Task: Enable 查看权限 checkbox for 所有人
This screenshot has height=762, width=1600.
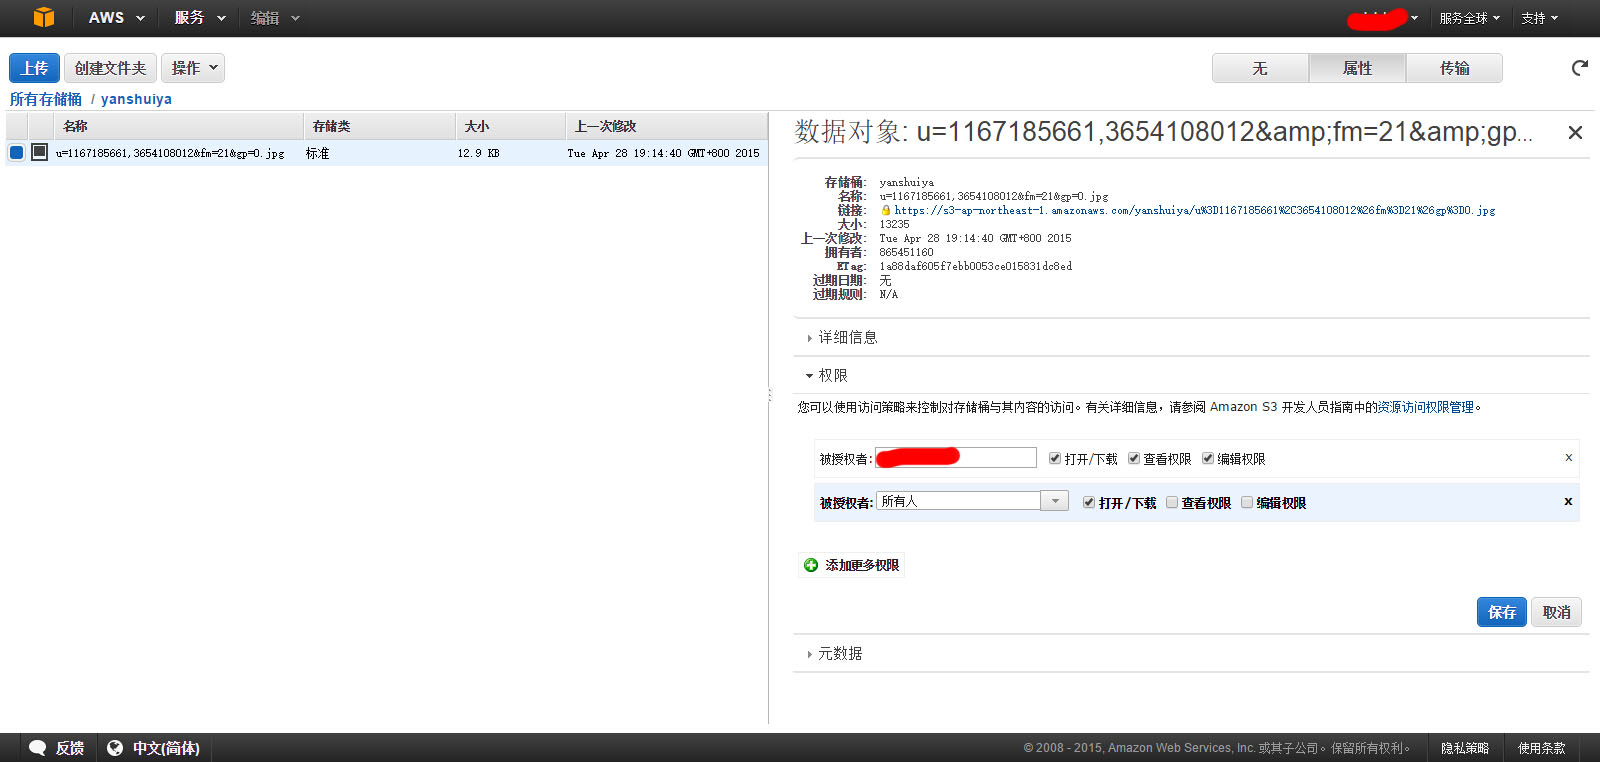Action: click(1172, 502)
